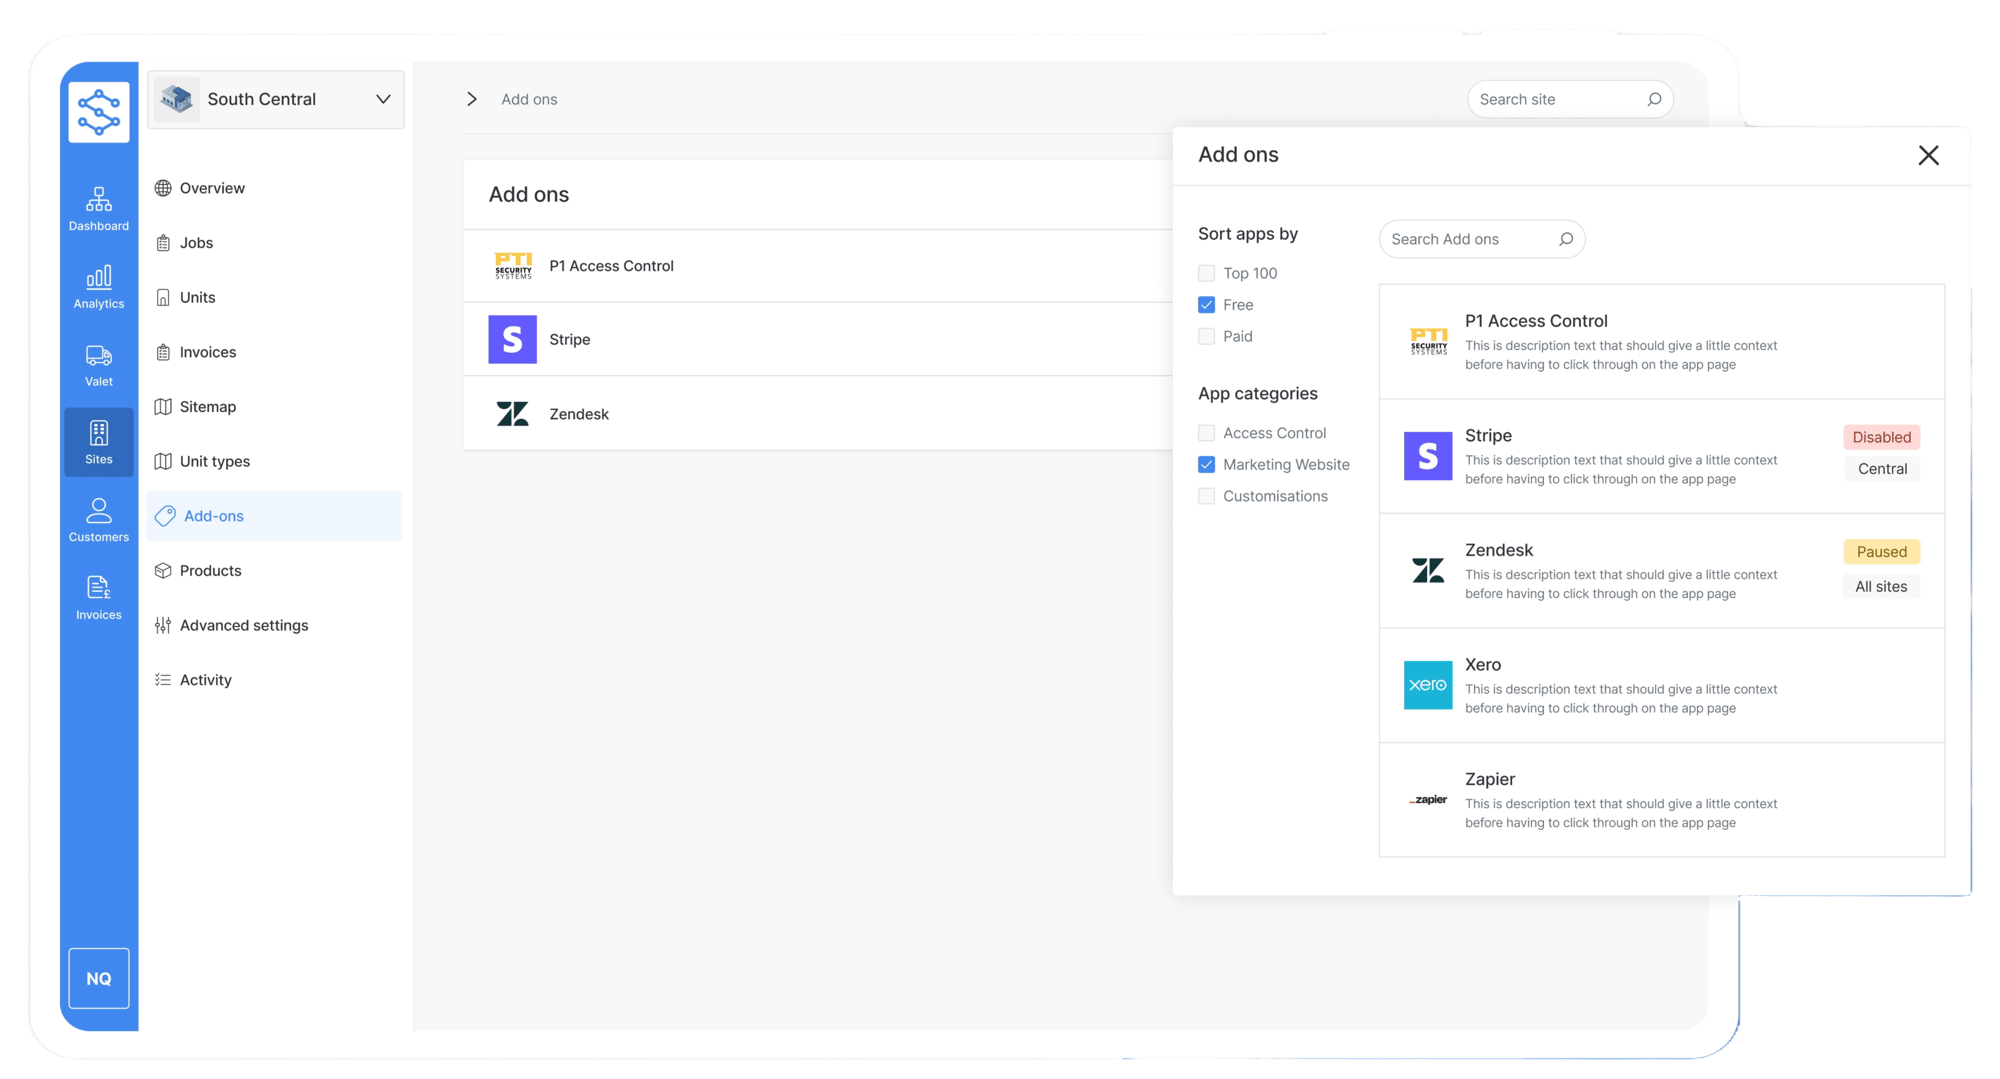The height and width of the screenshot is (1079, 2000).
Task: Click the Central tag on Stripe
Action: pyautogui.click(x=1882, y=469)
